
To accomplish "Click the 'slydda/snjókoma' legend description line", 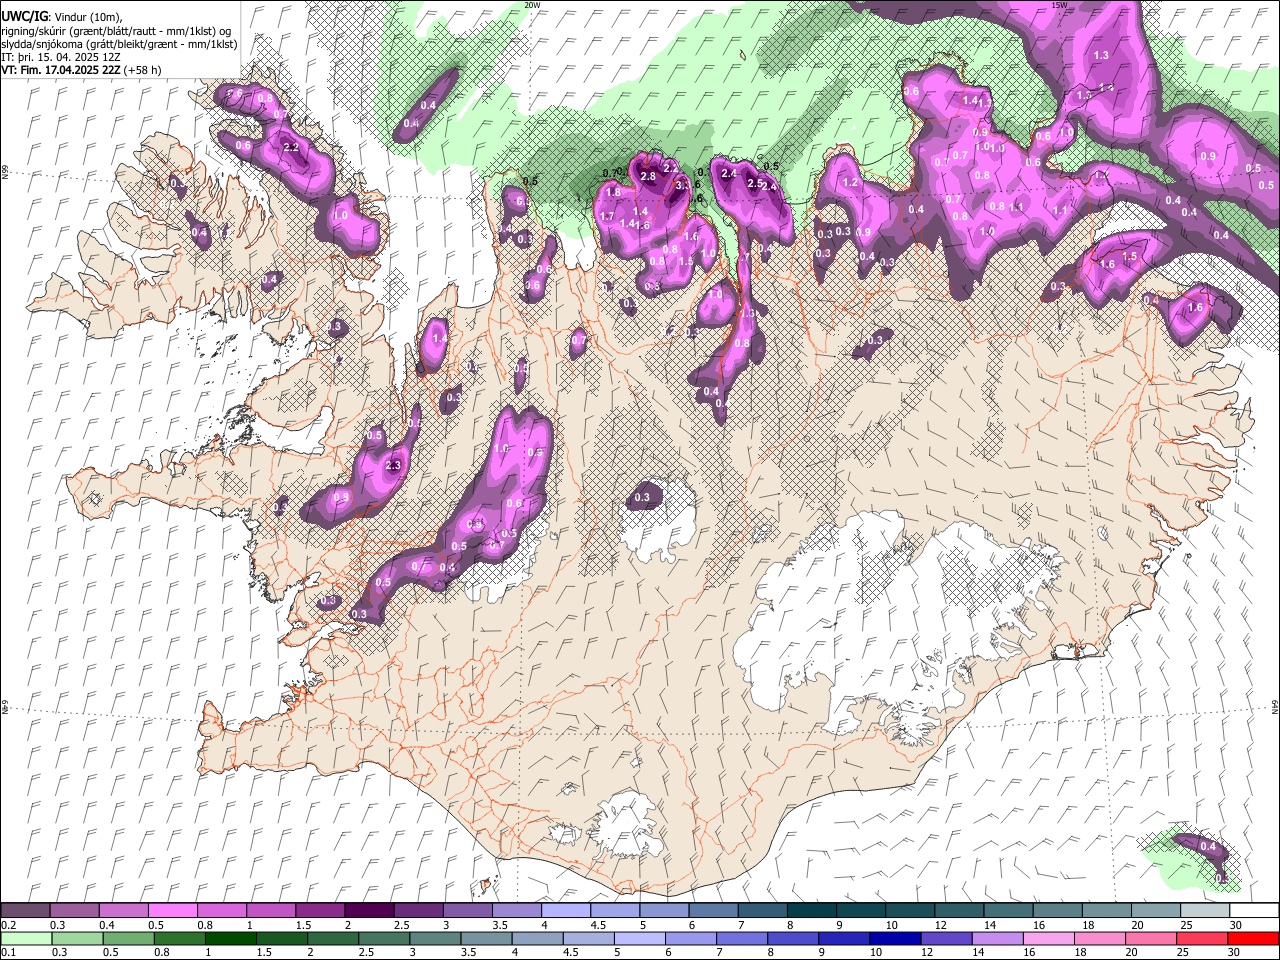I will pos(120,44).
